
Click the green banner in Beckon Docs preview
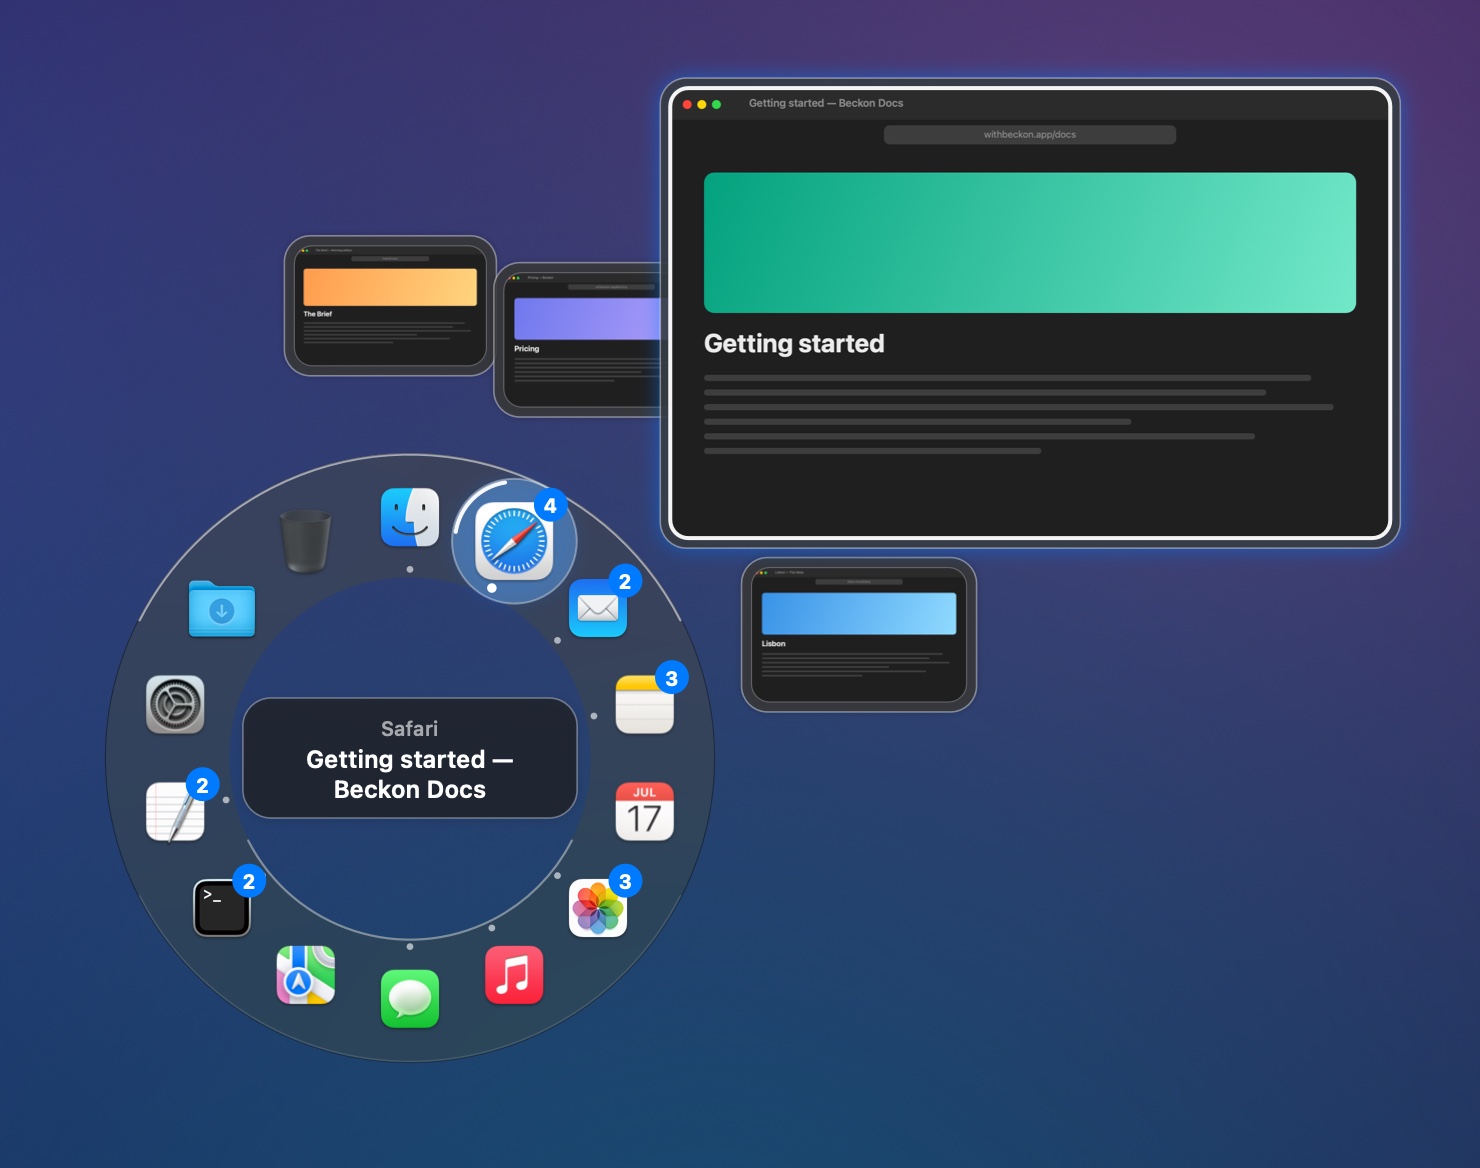tap(1030, 243)
